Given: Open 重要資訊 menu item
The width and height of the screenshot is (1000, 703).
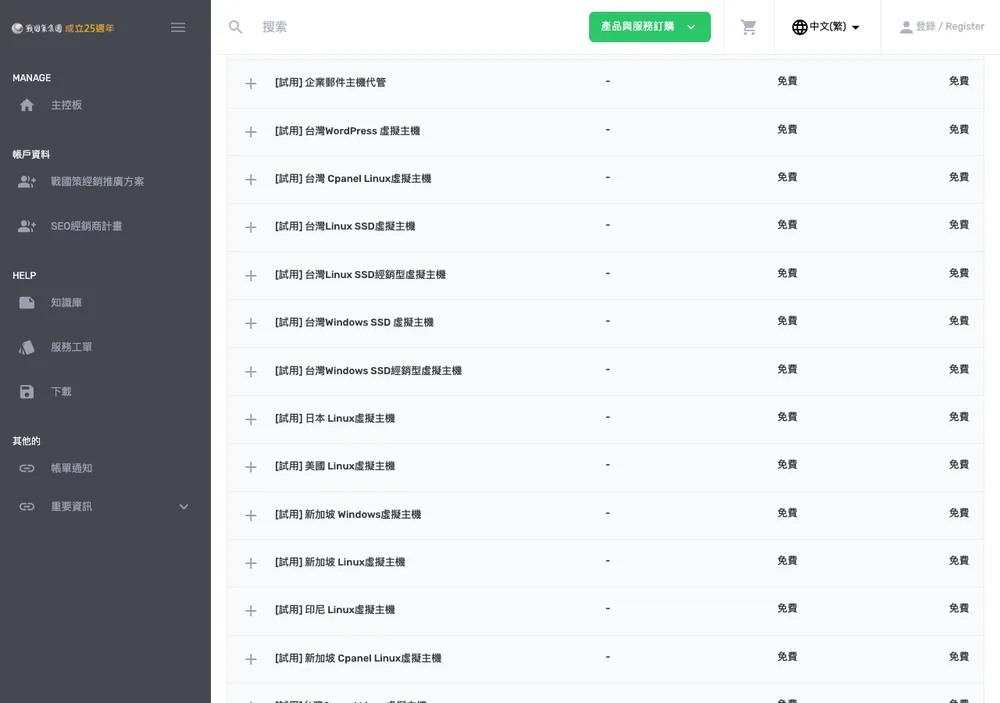Looking at the screenshot, I should point(71,507).
